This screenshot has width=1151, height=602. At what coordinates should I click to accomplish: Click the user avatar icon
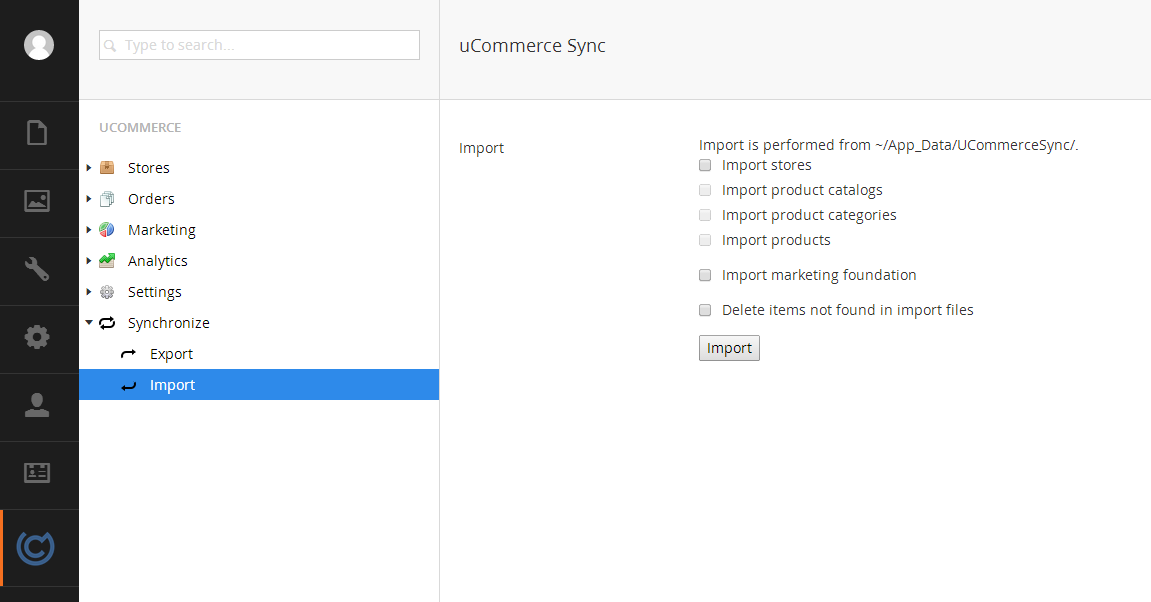39,45
